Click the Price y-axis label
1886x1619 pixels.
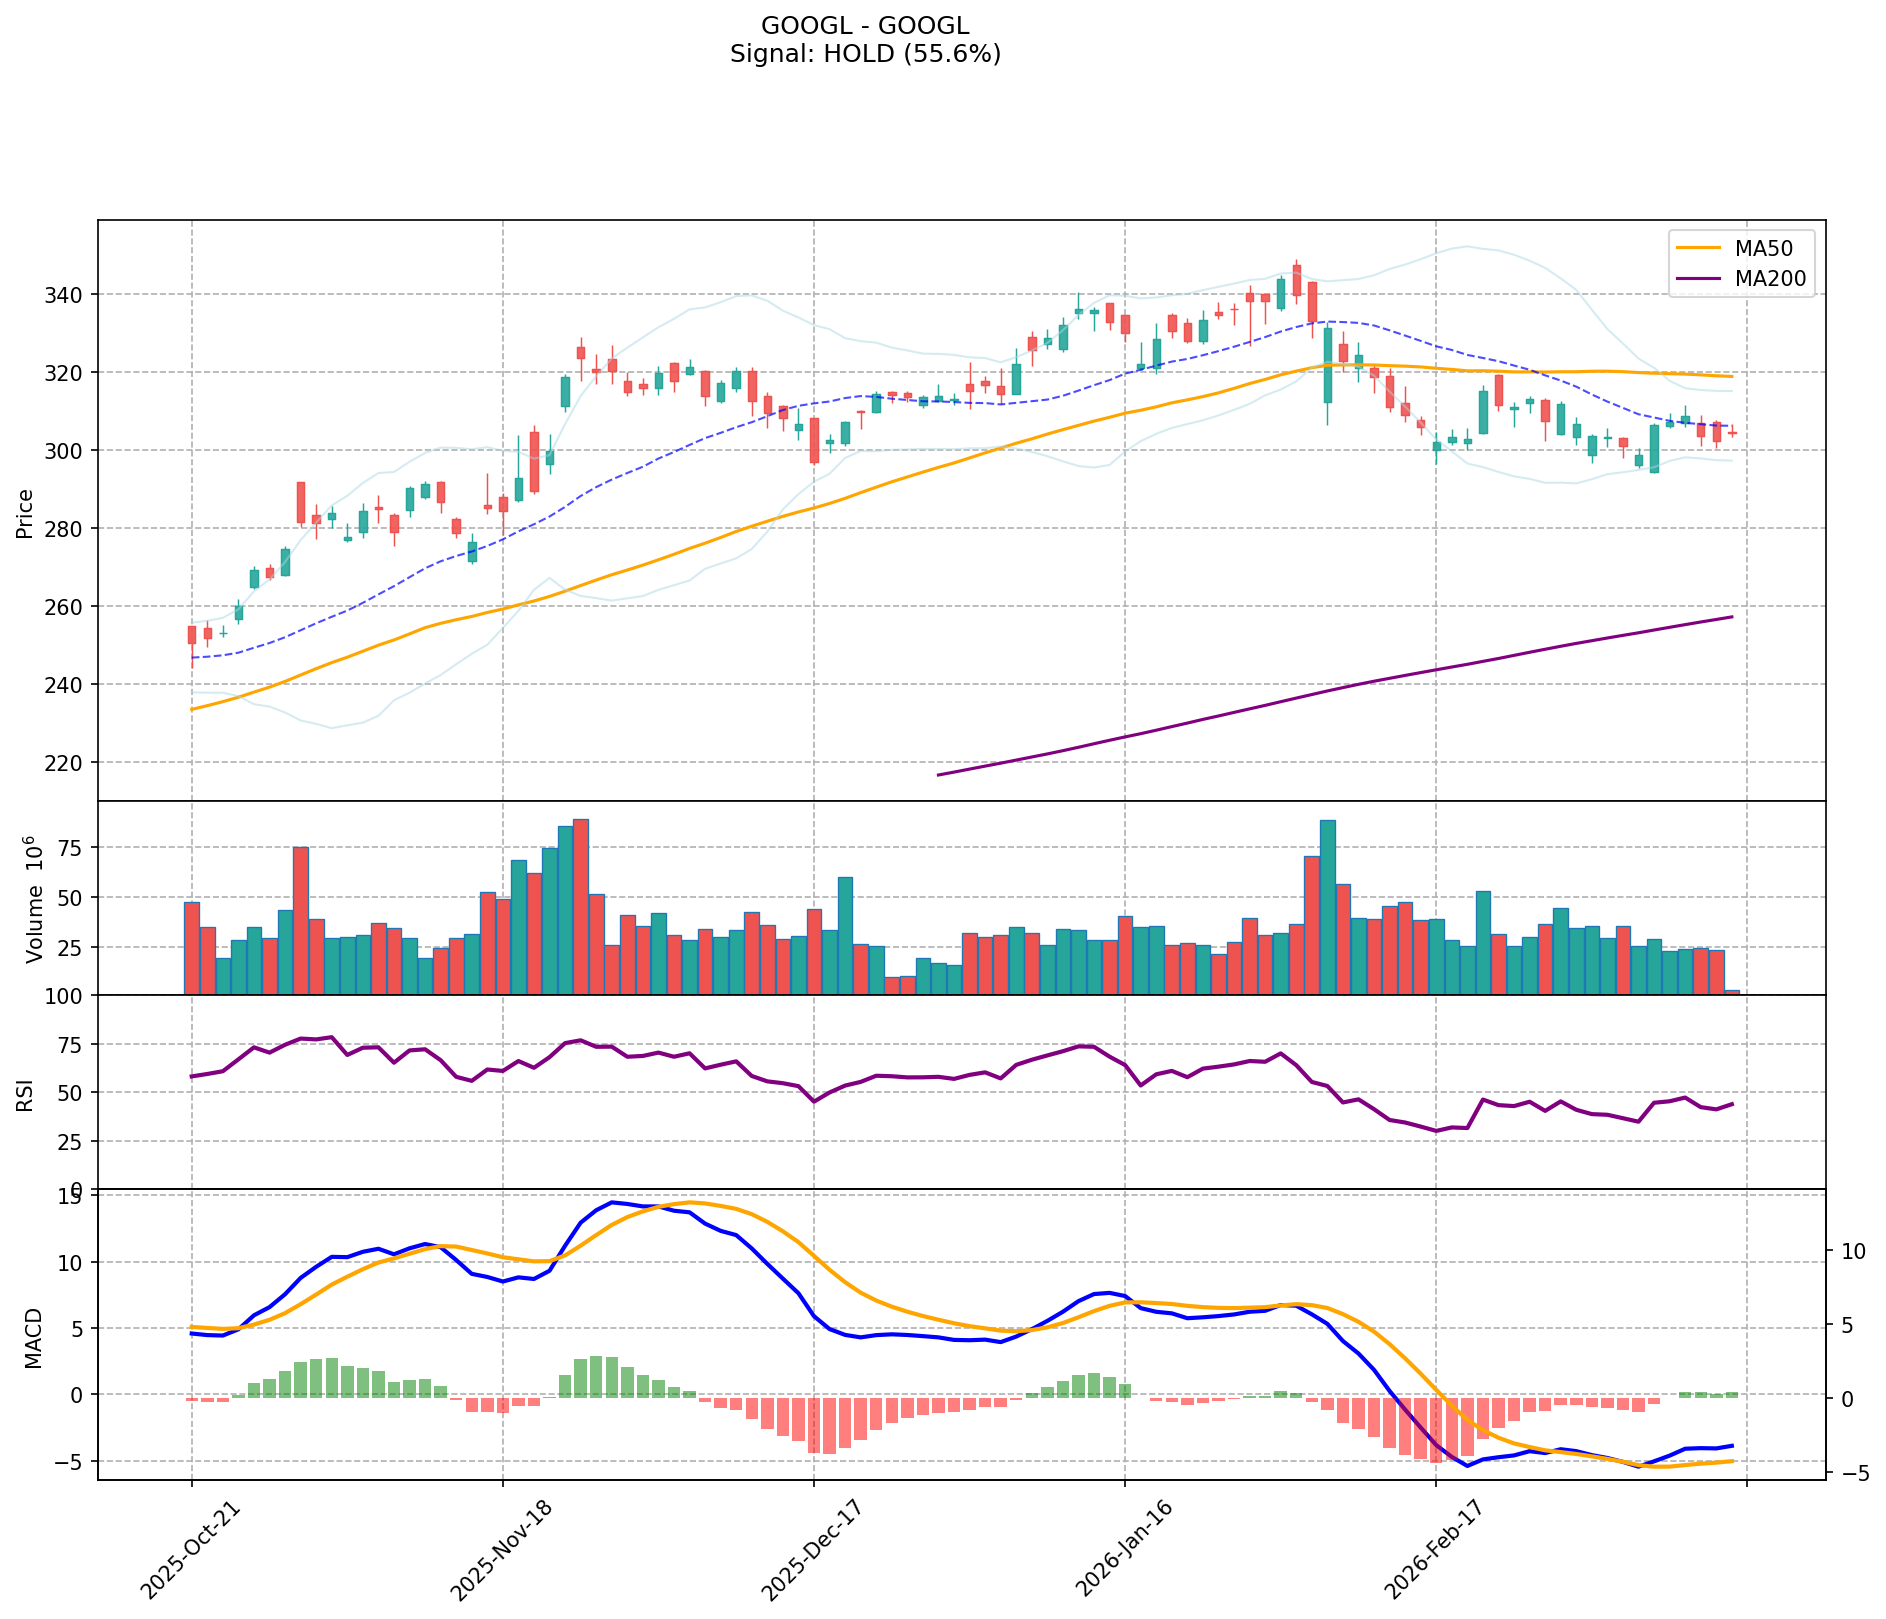[26, 513]
